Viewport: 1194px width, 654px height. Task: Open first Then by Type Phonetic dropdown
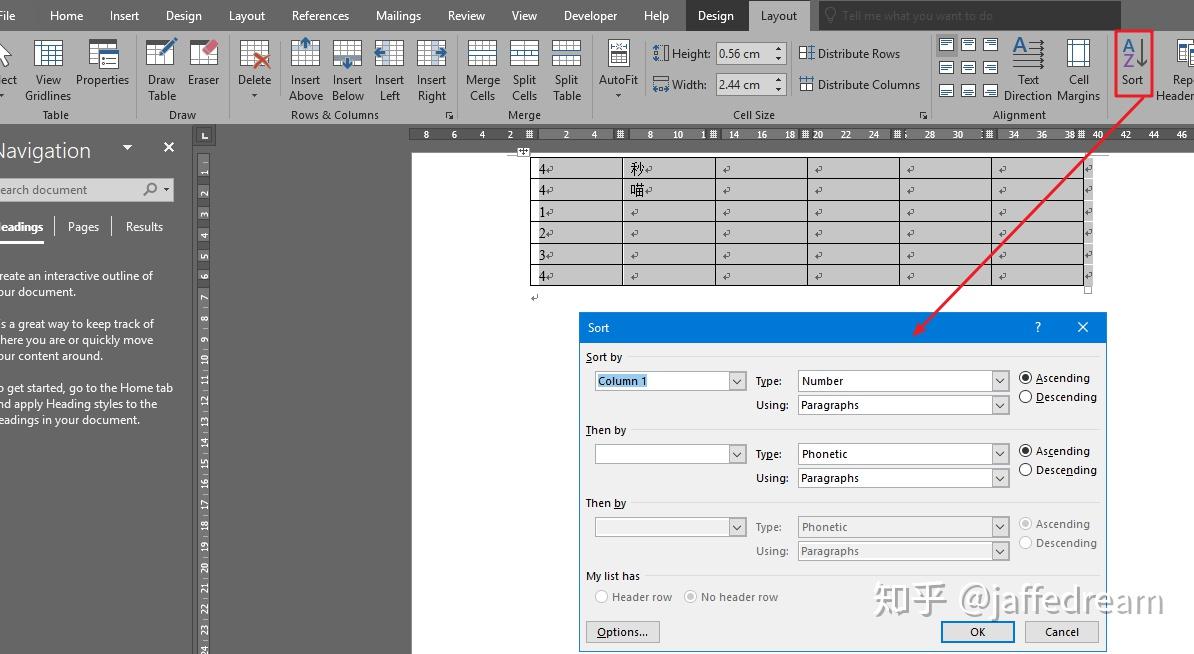[x=1000, y=454]
